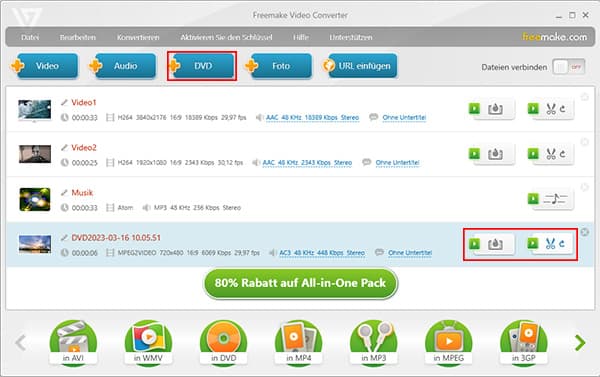Click the DVD2023-03-16 10.05.51 title
Viewport: 600px width, 377px height.
click(116, 238)
